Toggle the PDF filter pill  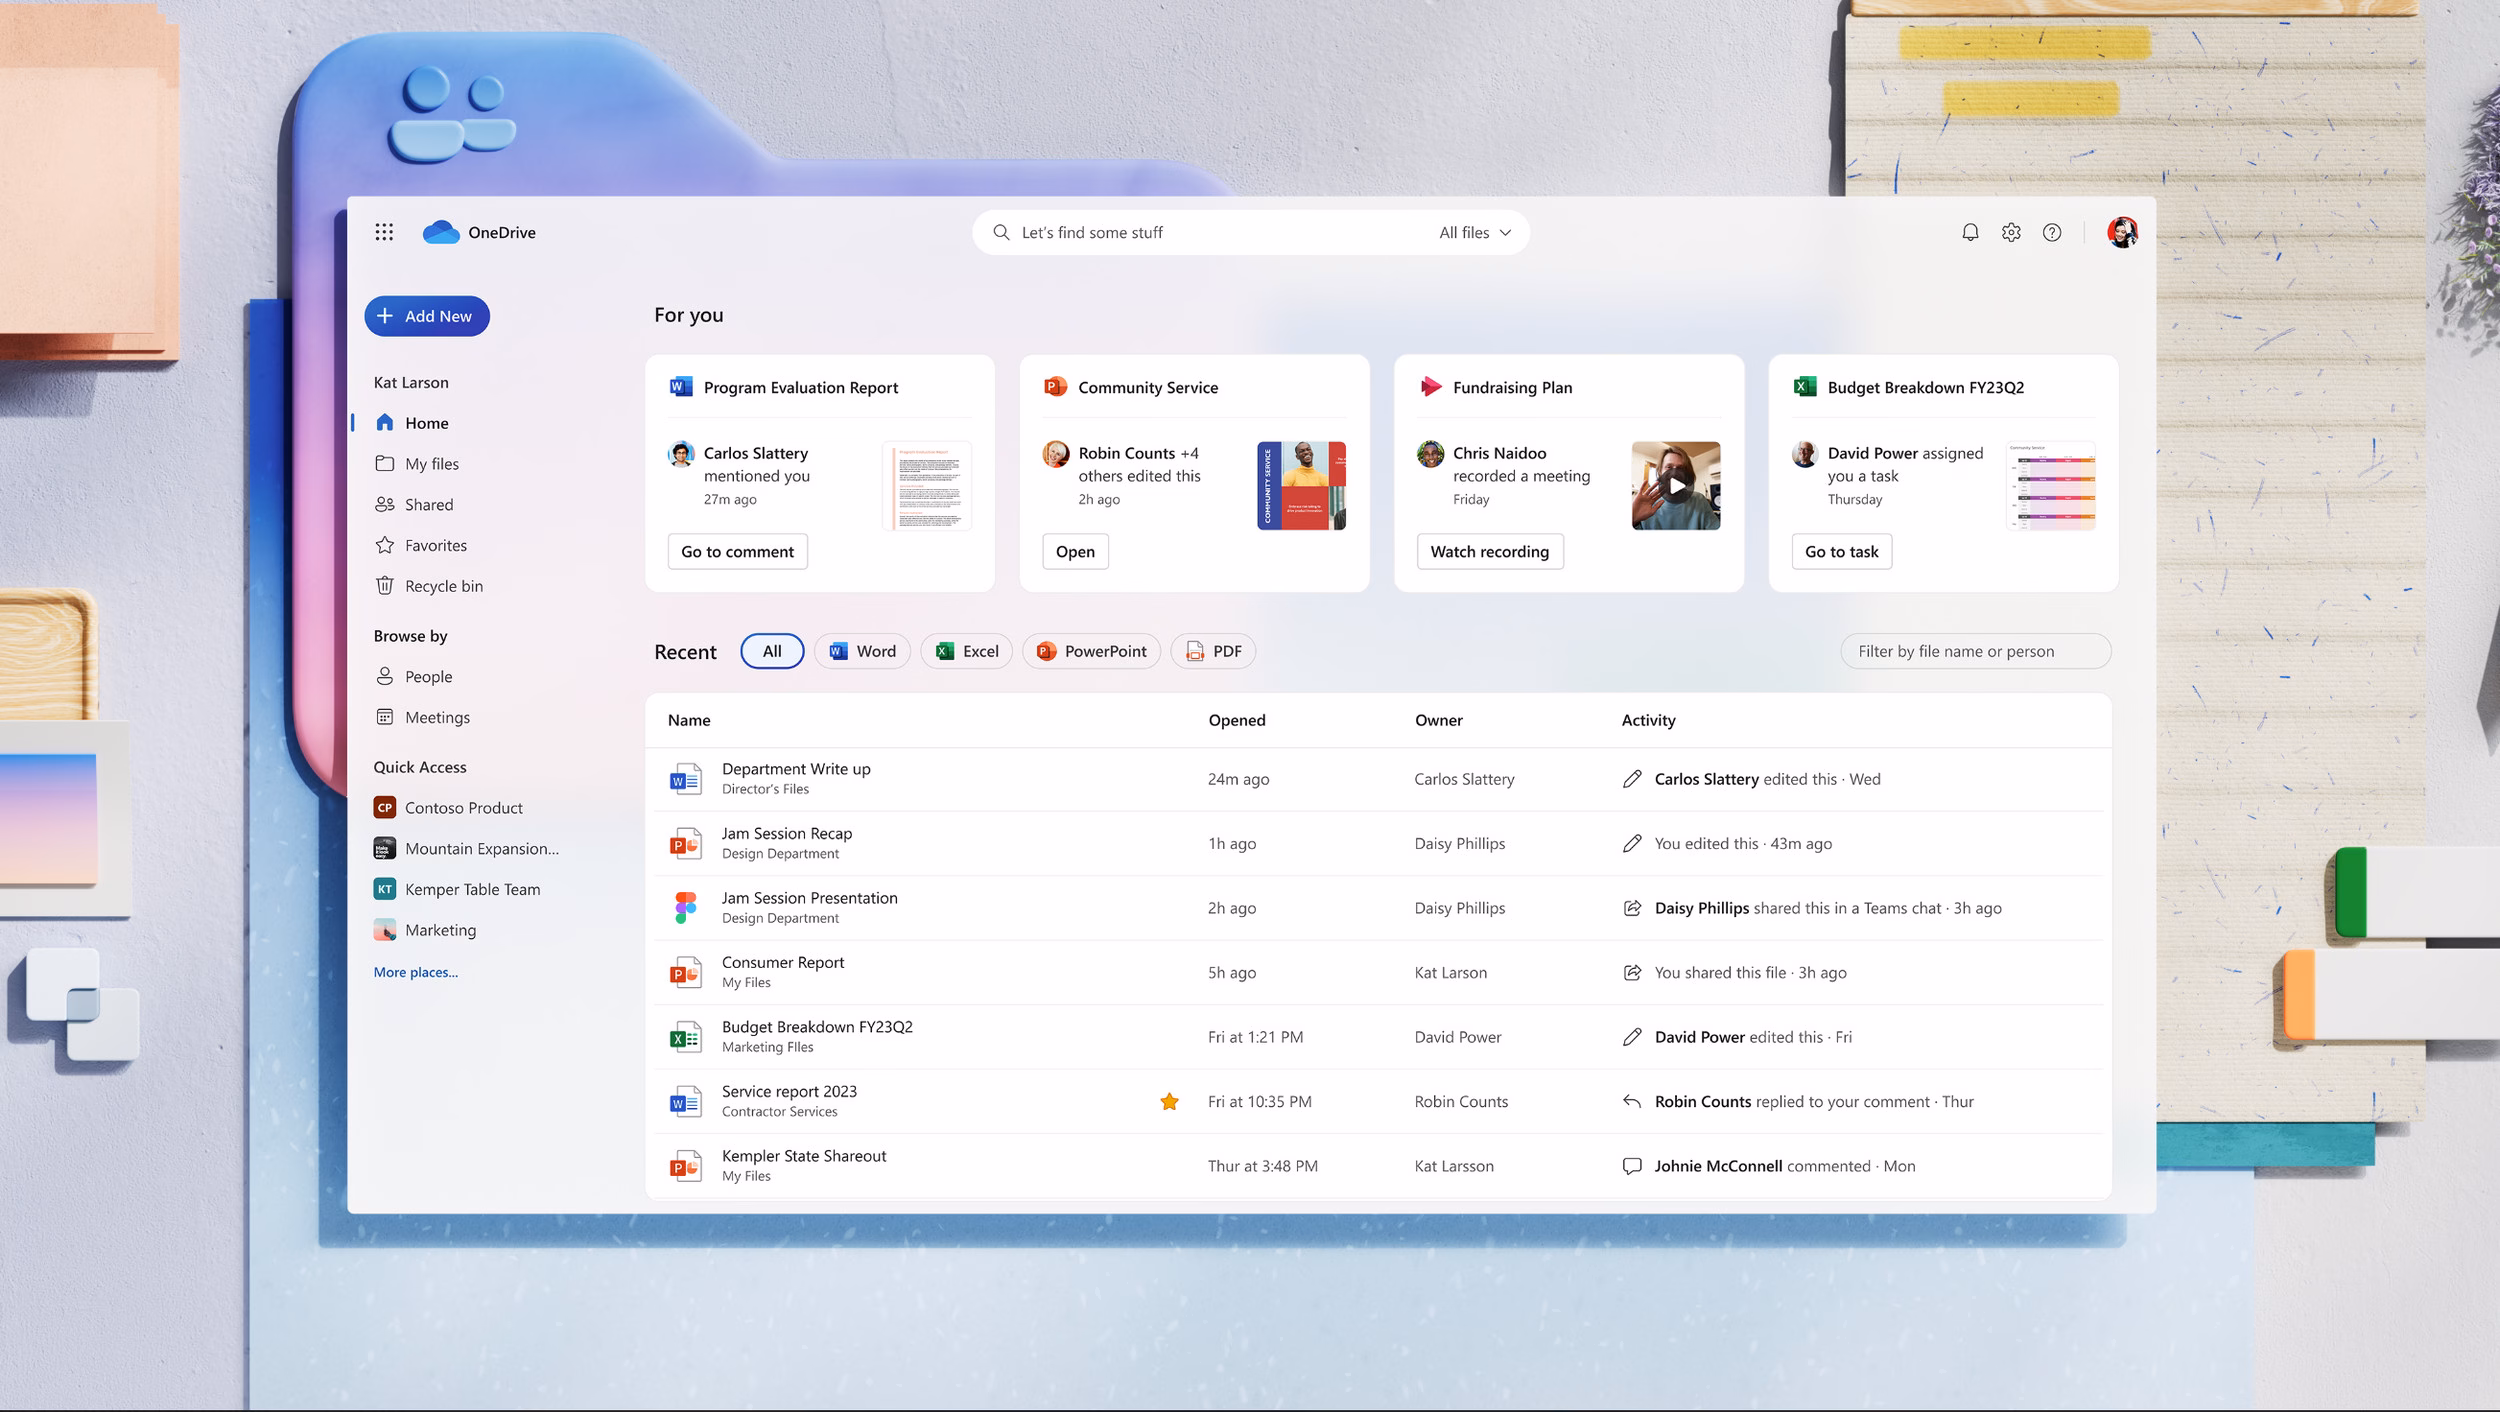[1213, 651]
